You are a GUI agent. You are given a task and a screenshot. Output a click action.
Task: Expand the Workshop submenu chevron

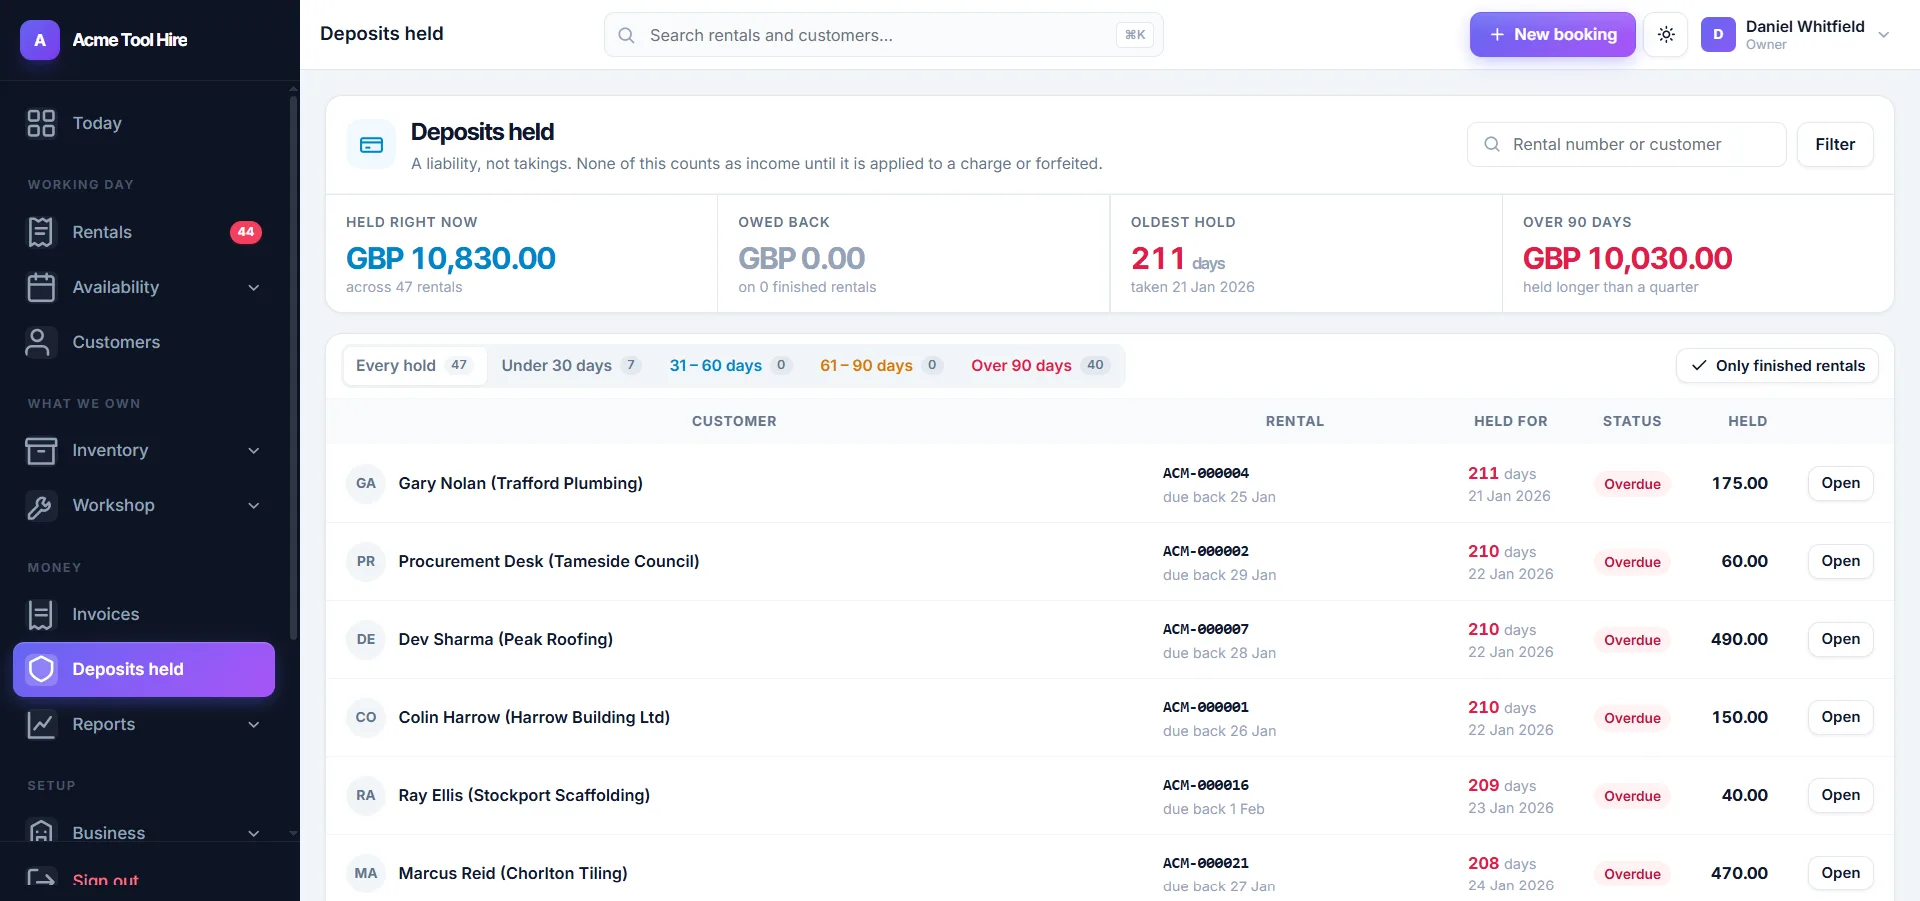pyautogui.click(x=254, y=506)
